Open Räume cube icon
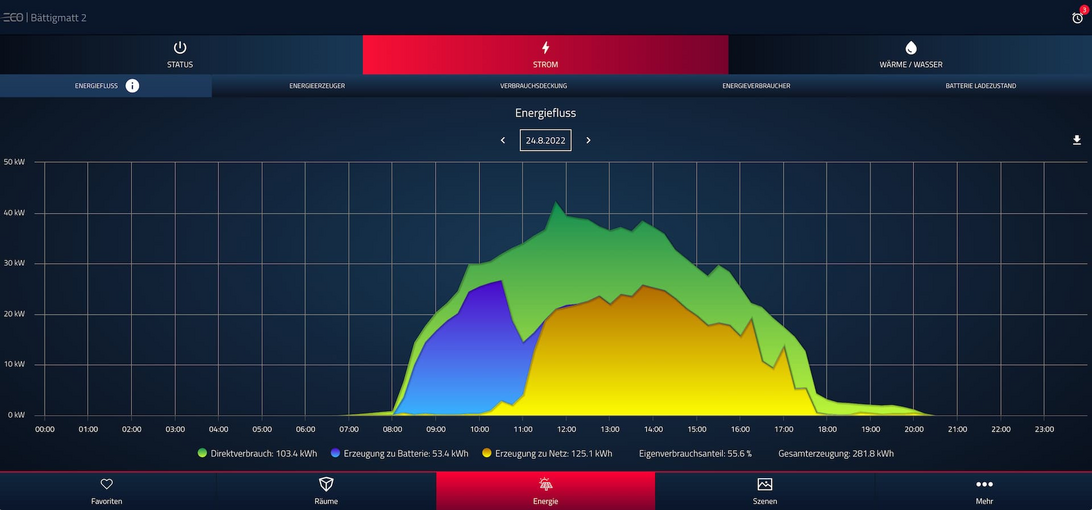Viewport: 1092px width, 510px height. [326, 484]
